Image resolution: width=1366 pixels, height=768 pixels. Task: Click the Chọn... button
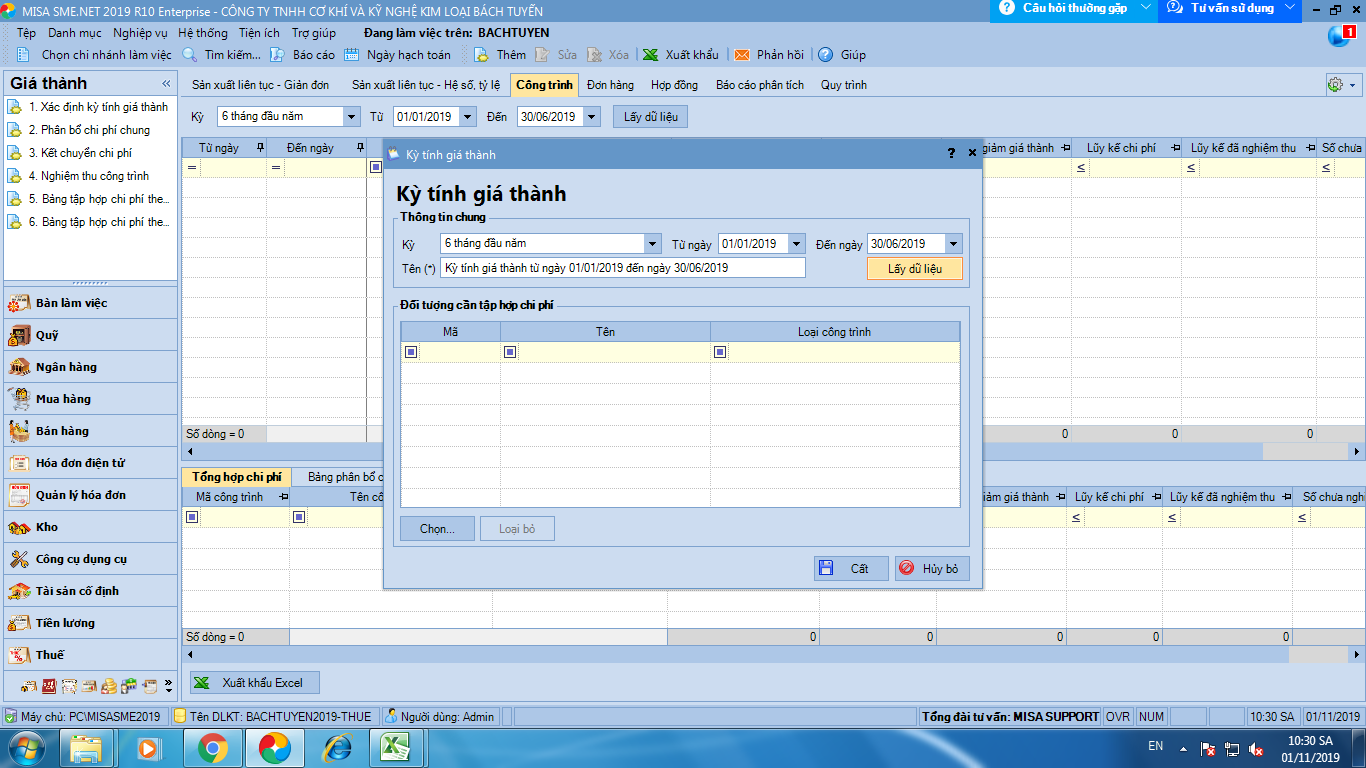(x=437, y=529)
